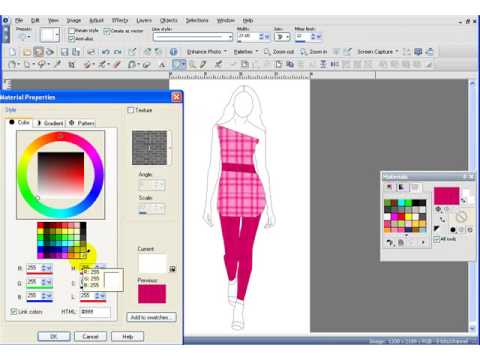Select the red Paint Brush tool icon
The image size is (480, 360).
coord(117,64)
